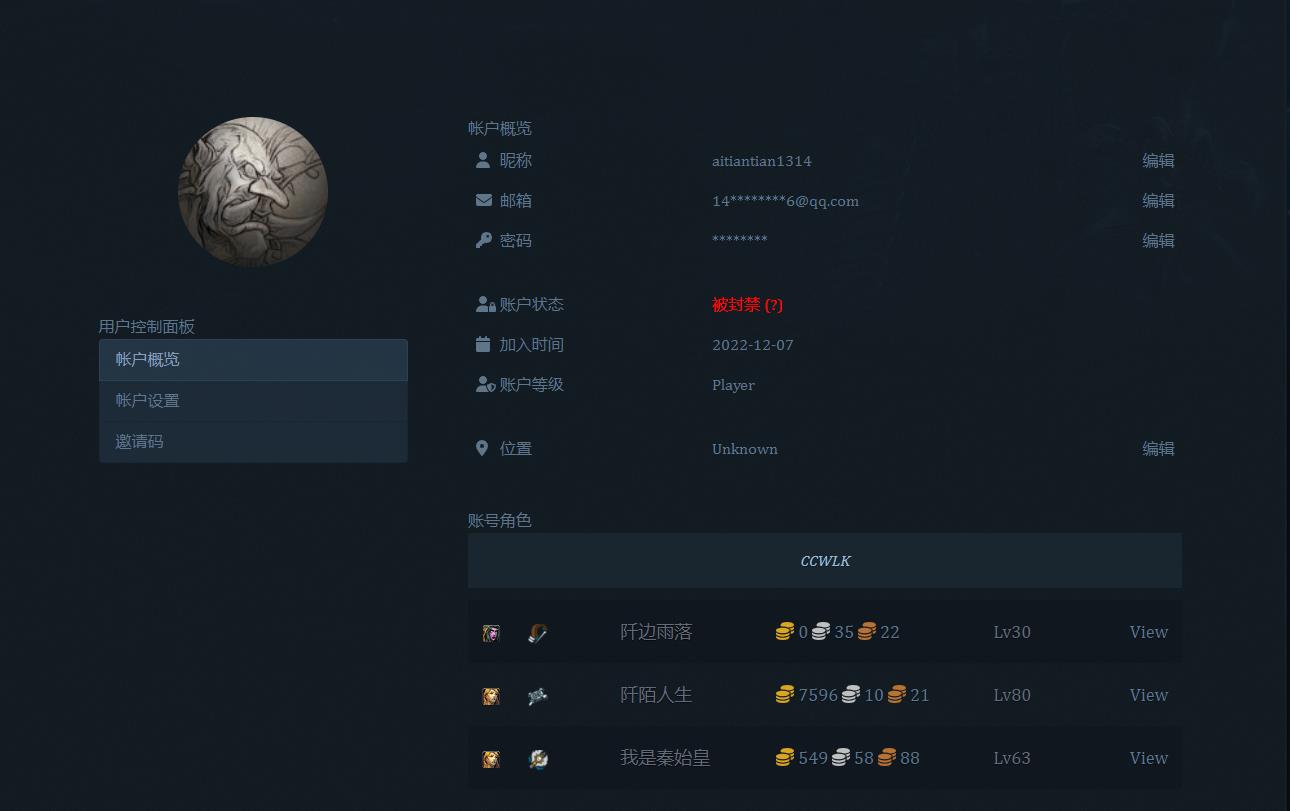Expand the CCWLK character list header
The height and width of the screenshot is (811, 1290).
point(825,561)
